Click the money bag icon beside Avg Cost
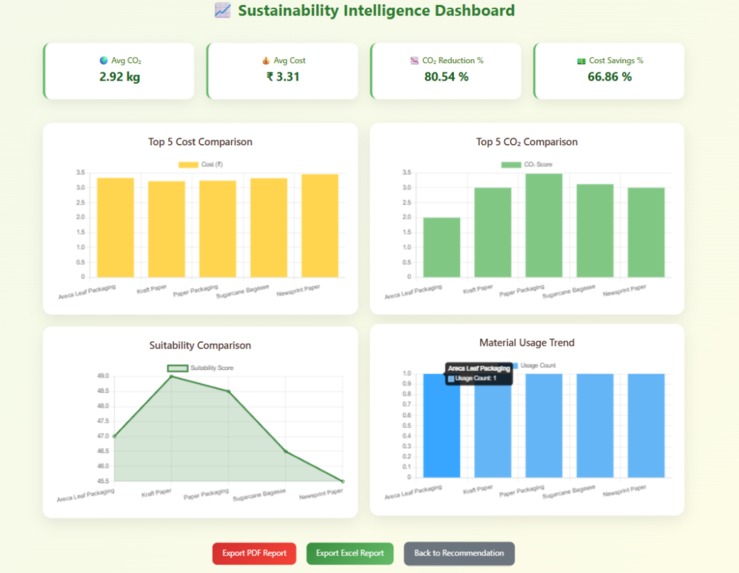 (x=266, y=60)
